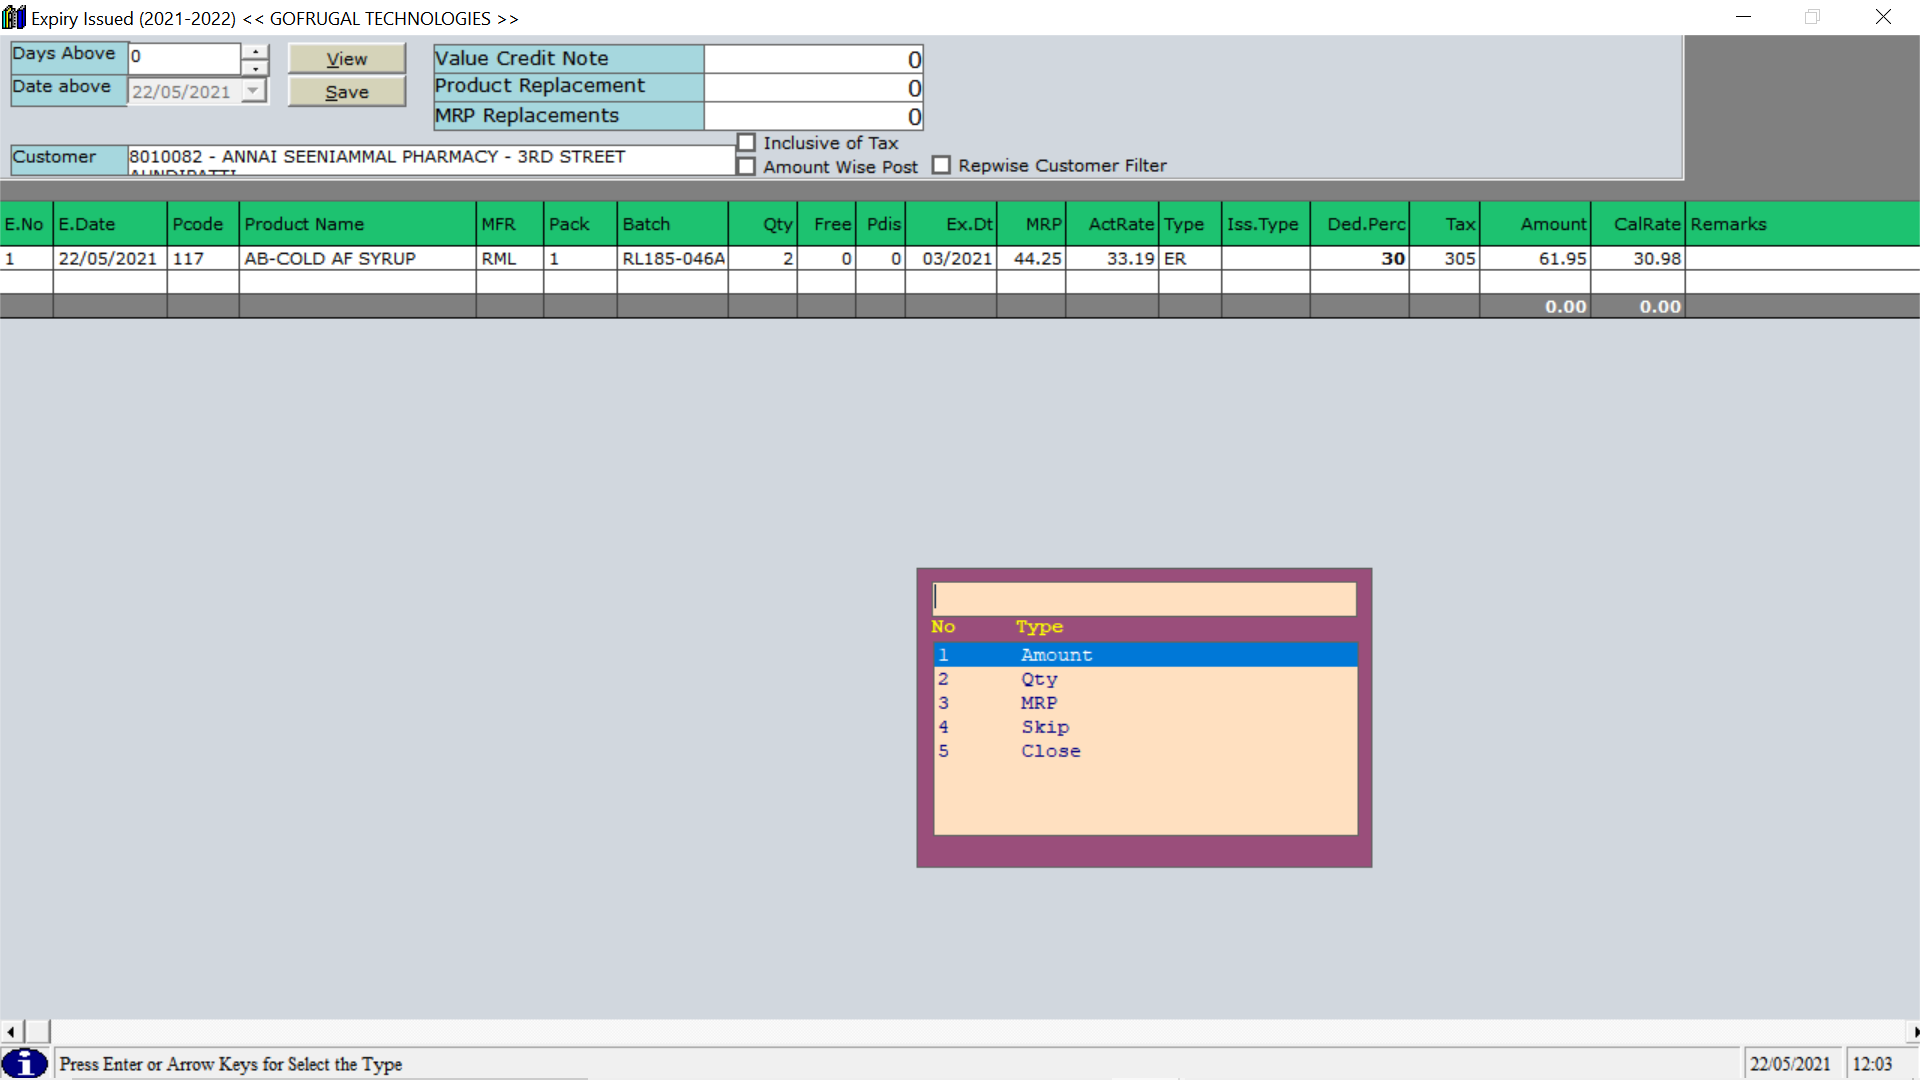Toggle the Amount Wise Post checkbox
The width and height of the screenshot is (1920, 1080).
click(x=747, y=167)
